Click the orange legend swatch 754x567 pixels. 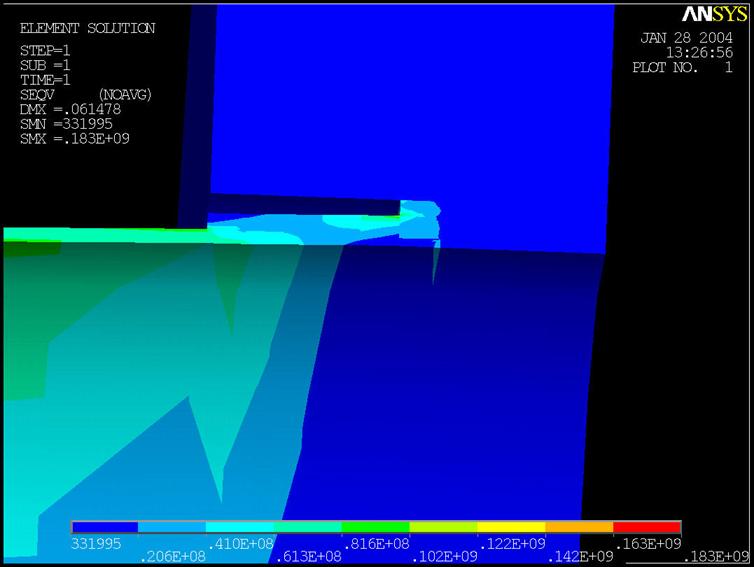click(579, 527)
